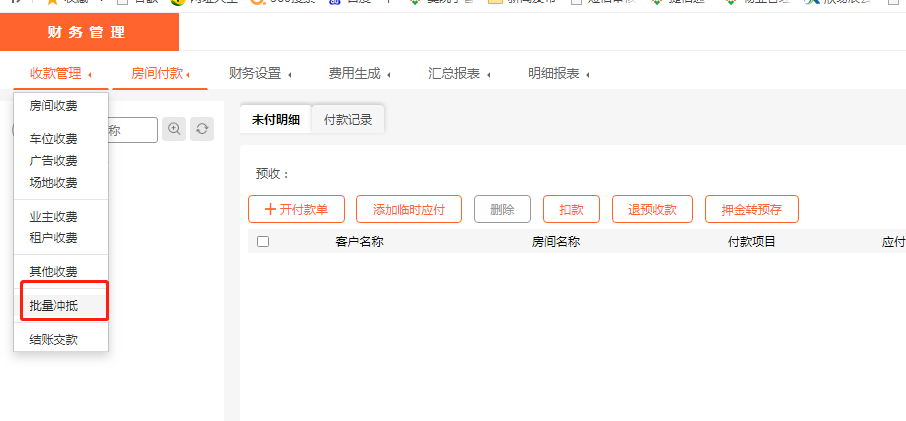Click the zoom search icon beside search box
This screenshot has width=906, height=421.
(174, 129)
